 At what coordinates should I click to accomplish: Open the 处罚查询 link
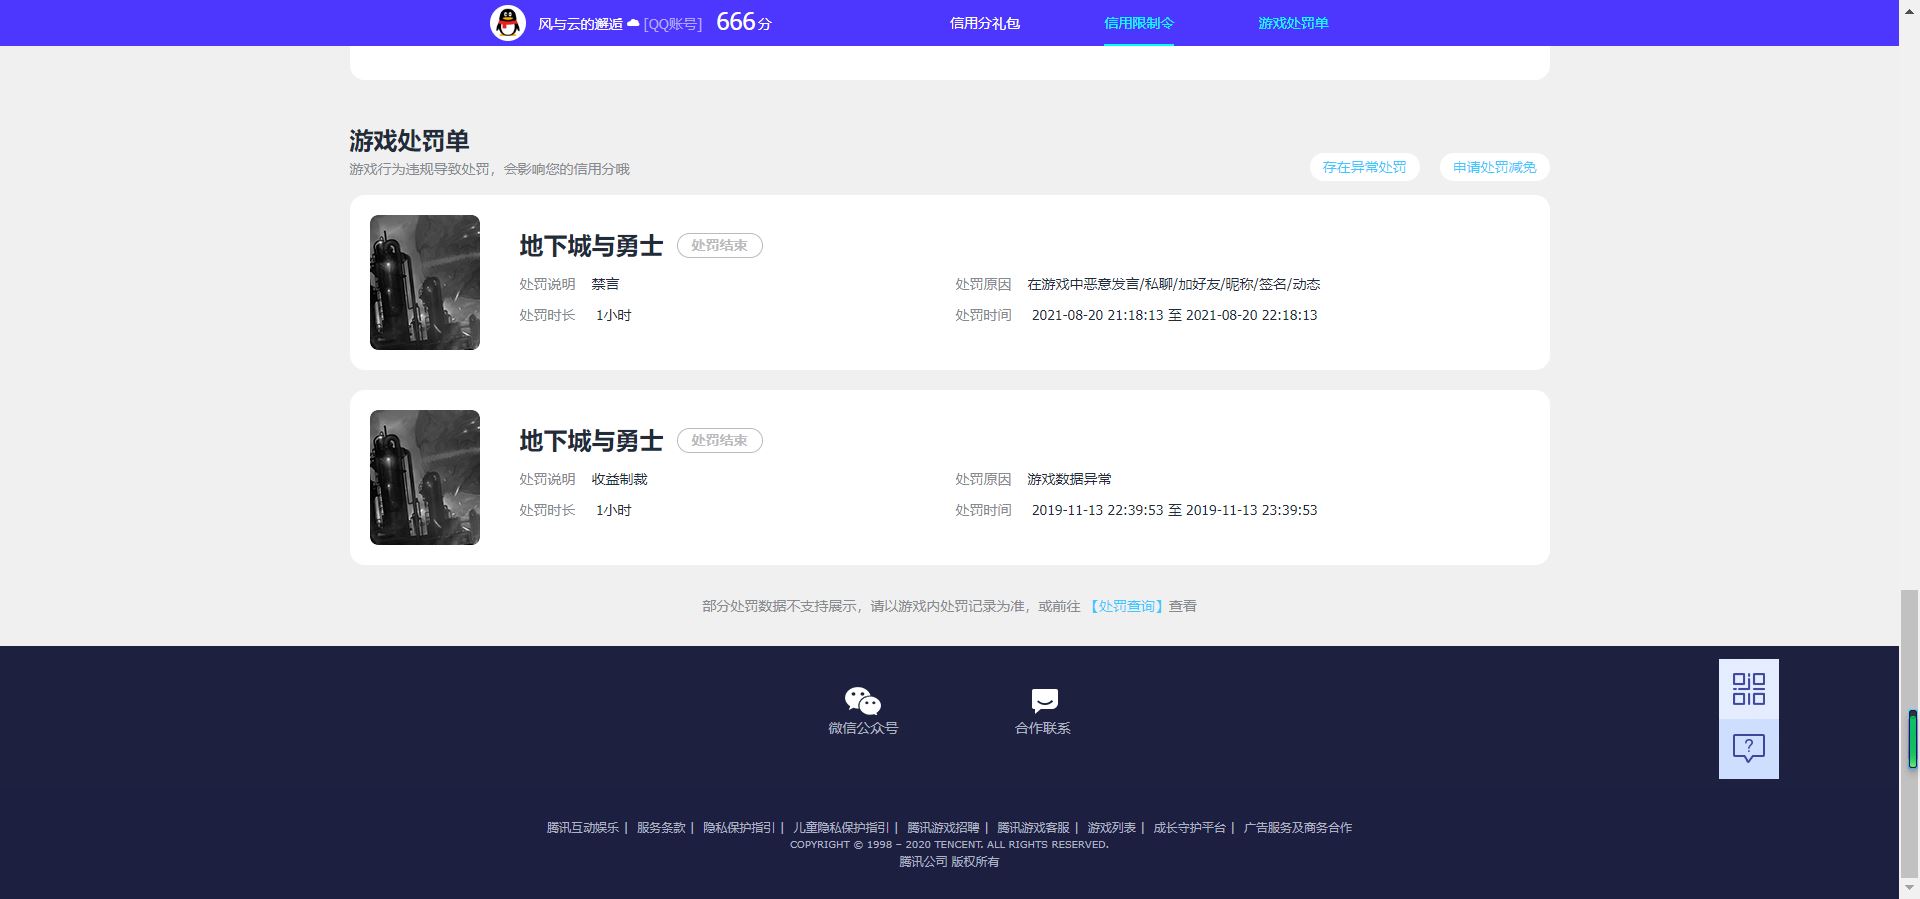coord(1127,606)
